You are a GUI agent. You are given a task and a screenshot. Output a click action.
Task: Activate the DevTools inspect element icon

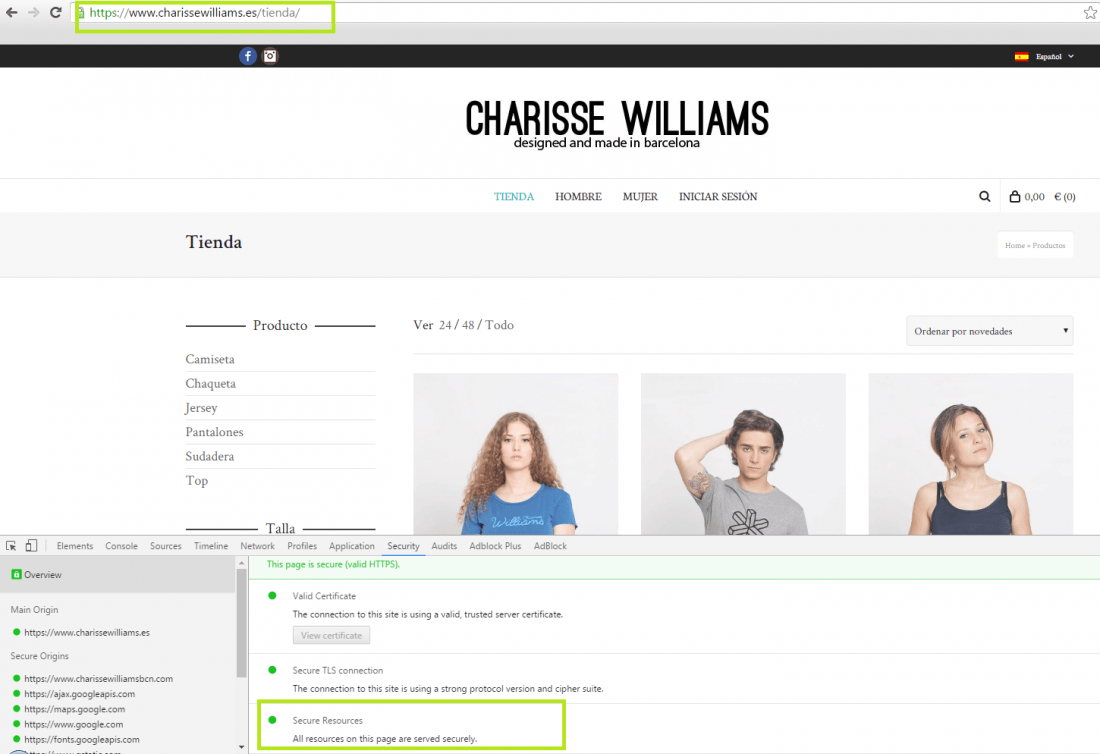point(11,546)
